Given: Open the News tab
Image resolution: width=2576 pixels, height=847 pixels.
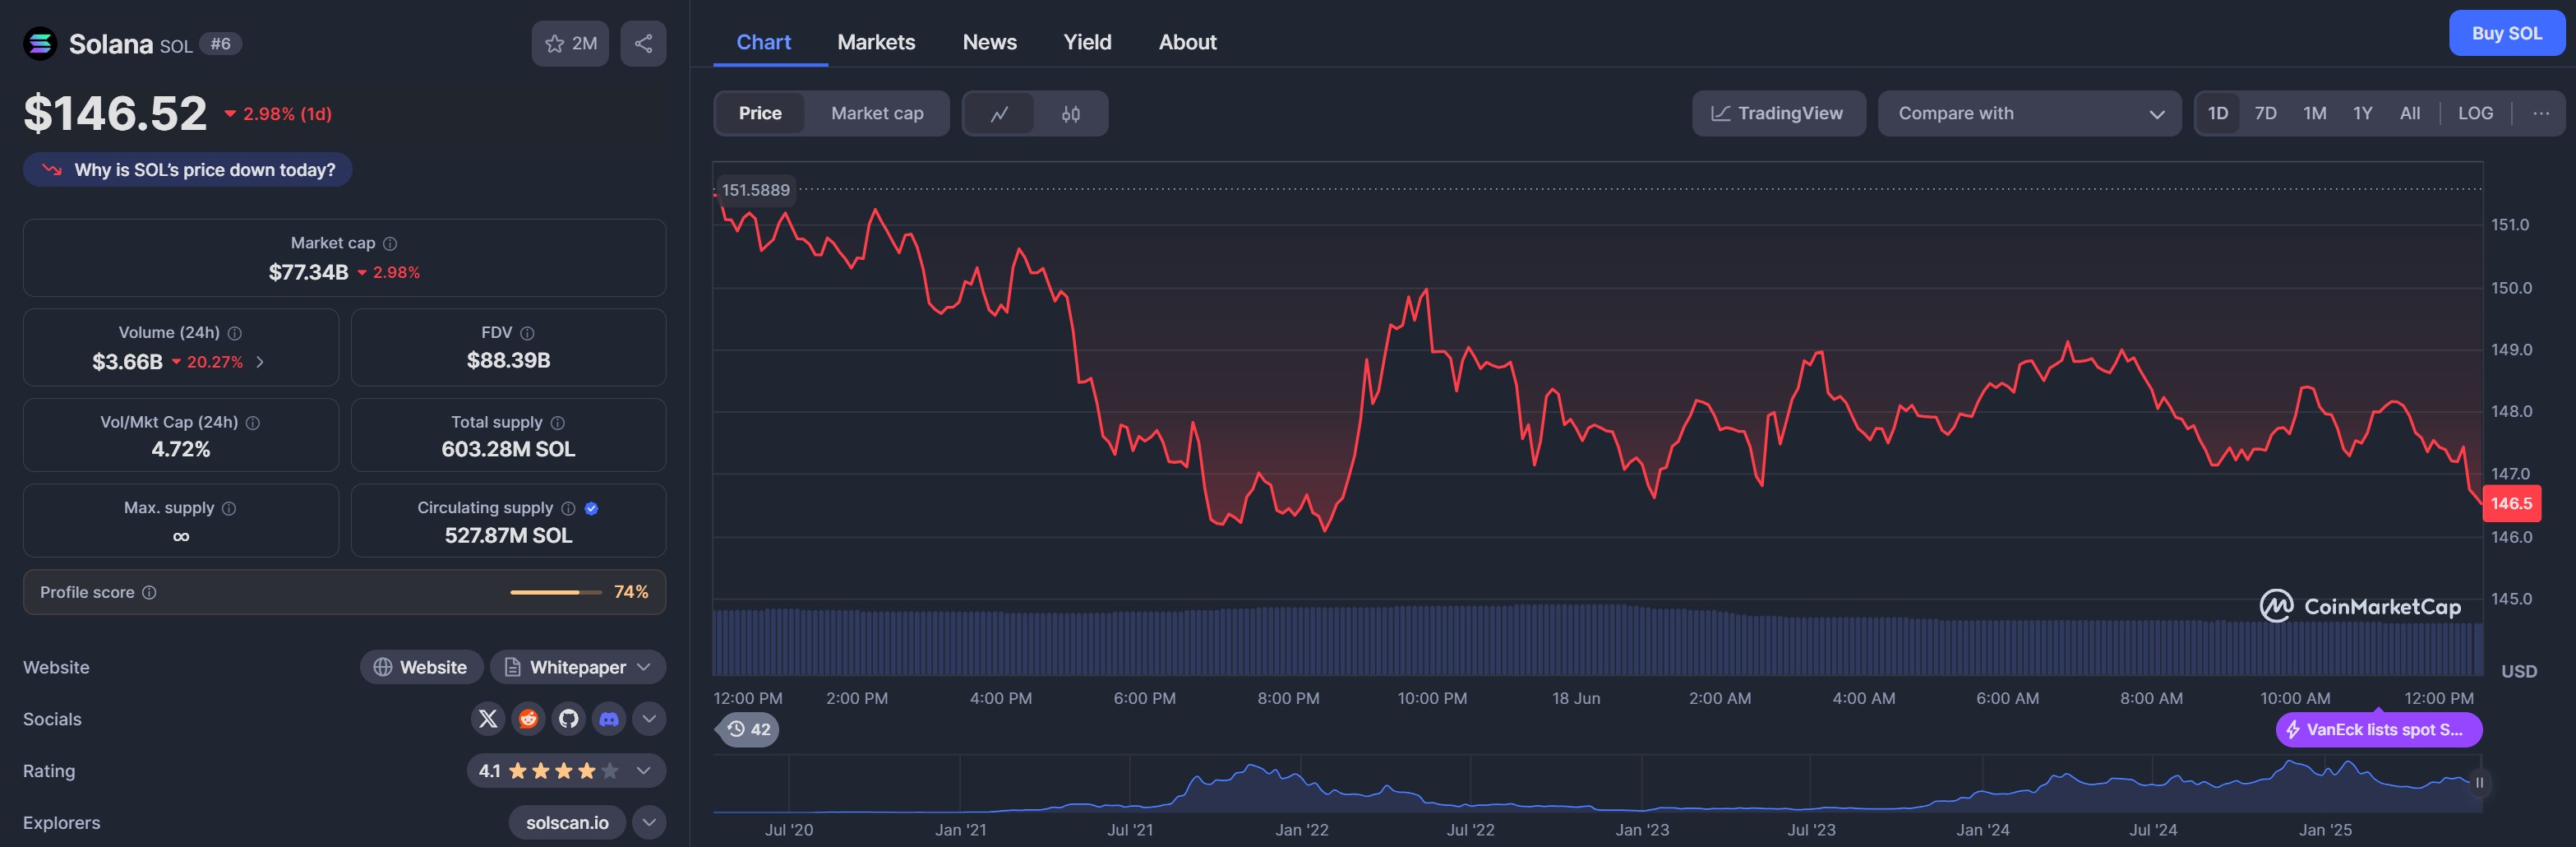Looking at the screenshot, I should (989, 42).
